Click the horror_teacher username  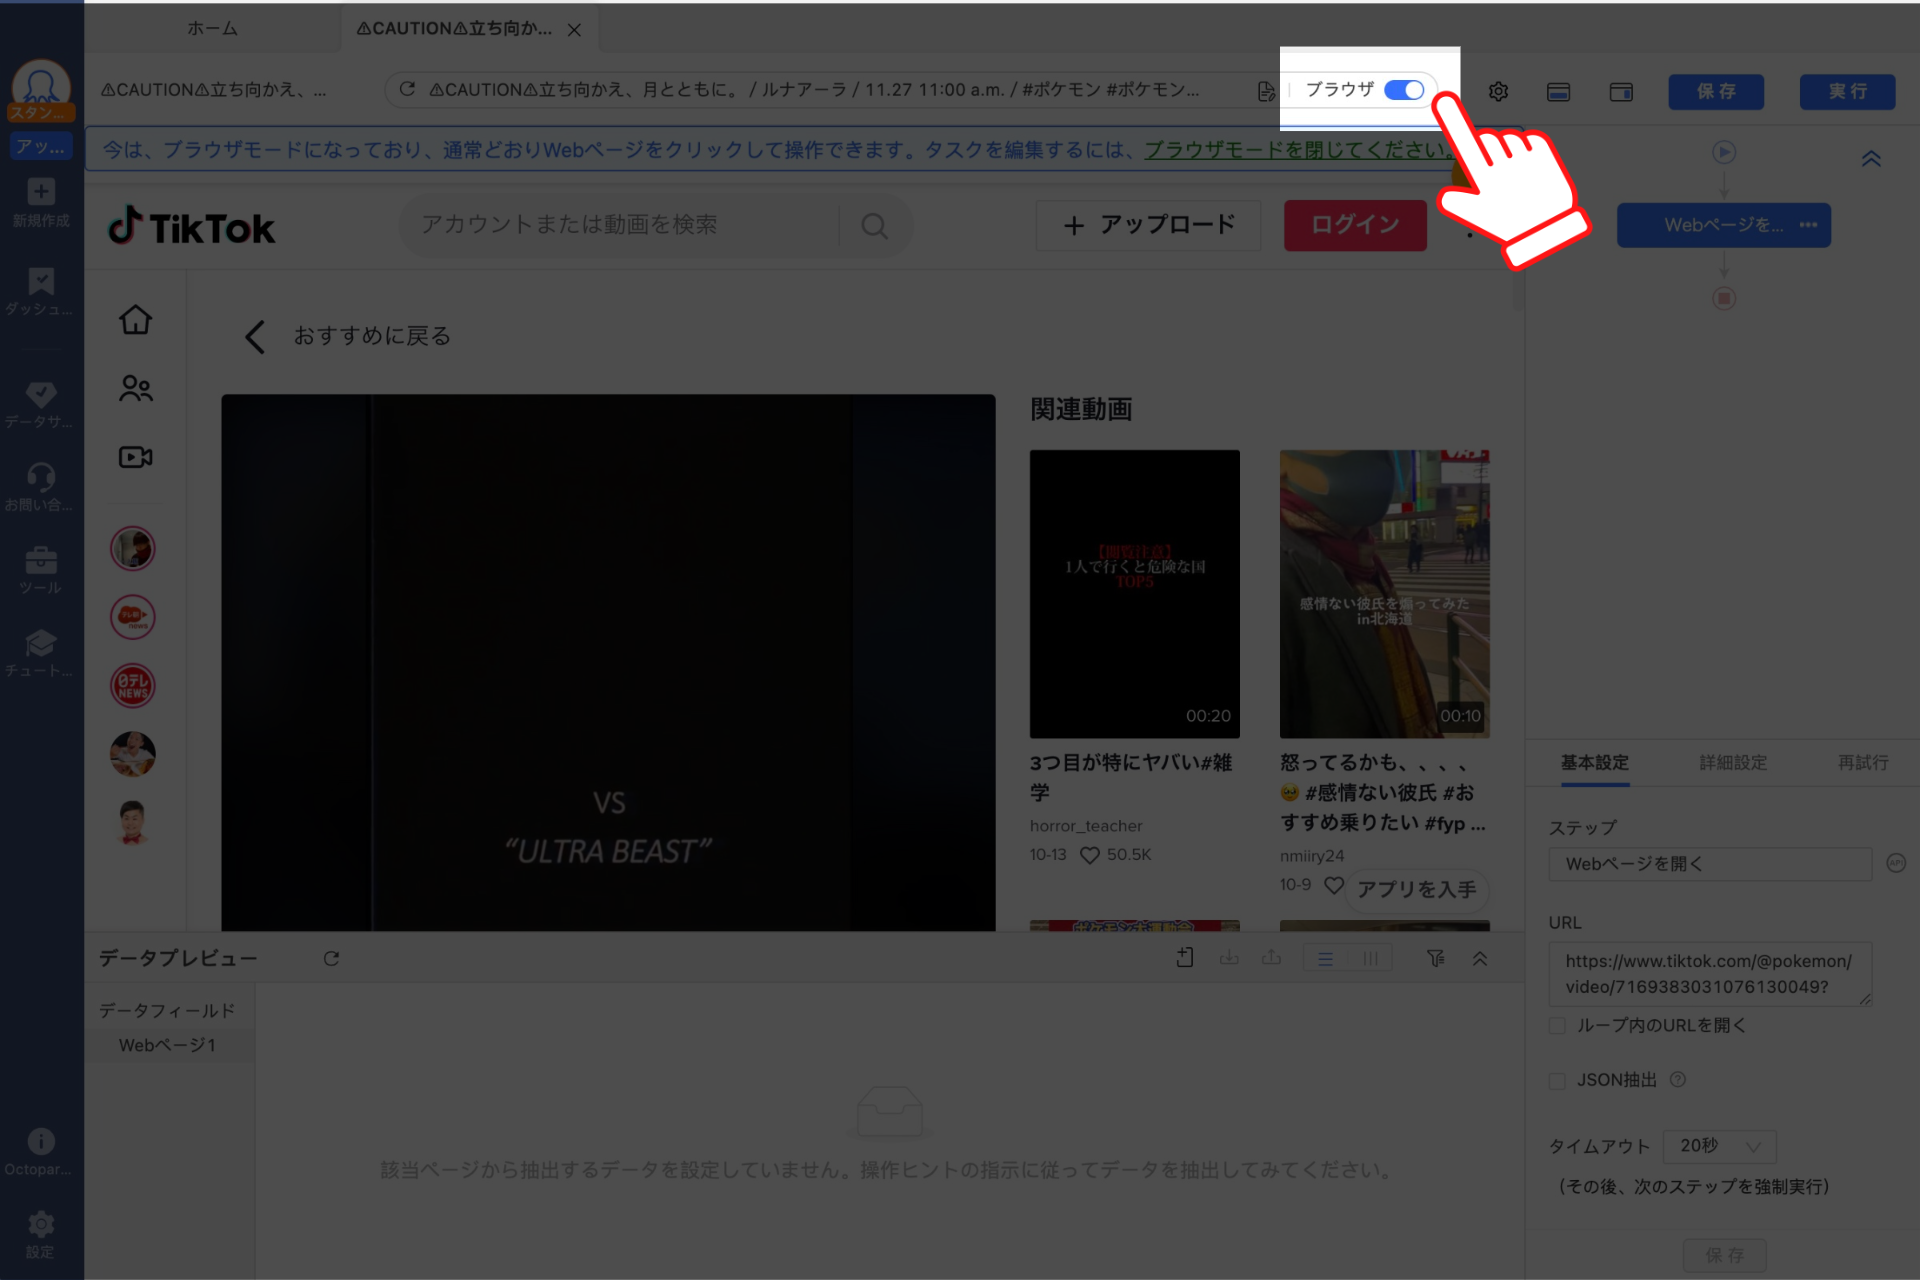(x=1086, y=826)
